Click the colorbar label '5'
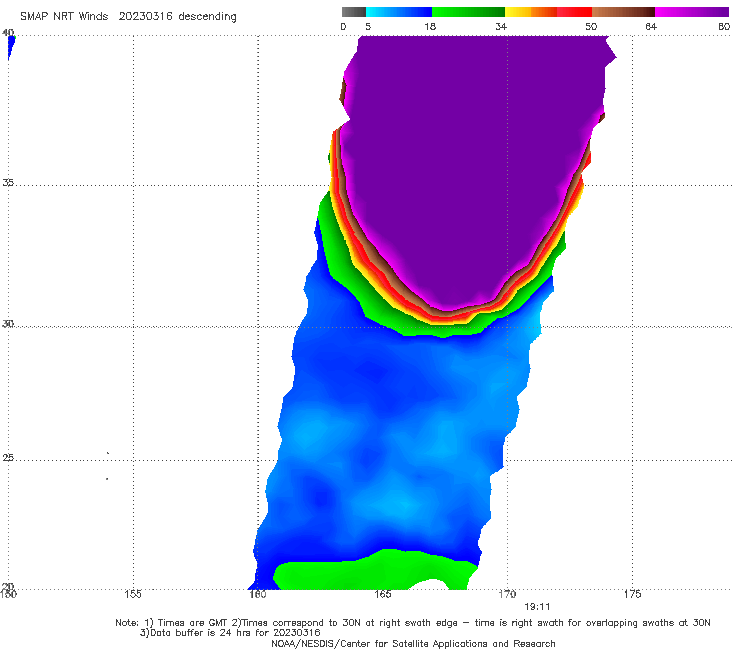Screen dimensions: 740x650 (x=368, y=26)
